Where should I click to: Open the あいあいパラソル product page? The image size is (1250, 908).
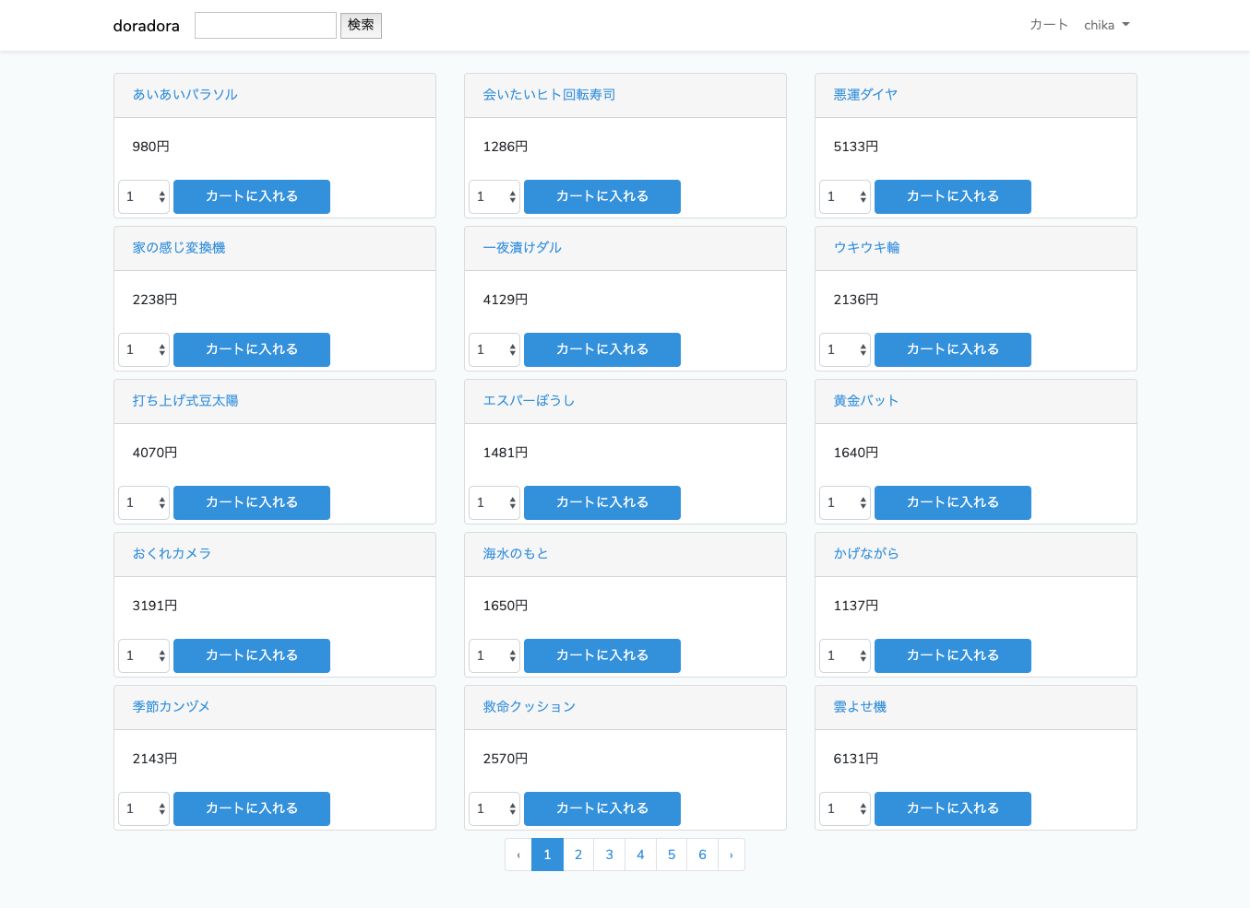click(185, 95)
